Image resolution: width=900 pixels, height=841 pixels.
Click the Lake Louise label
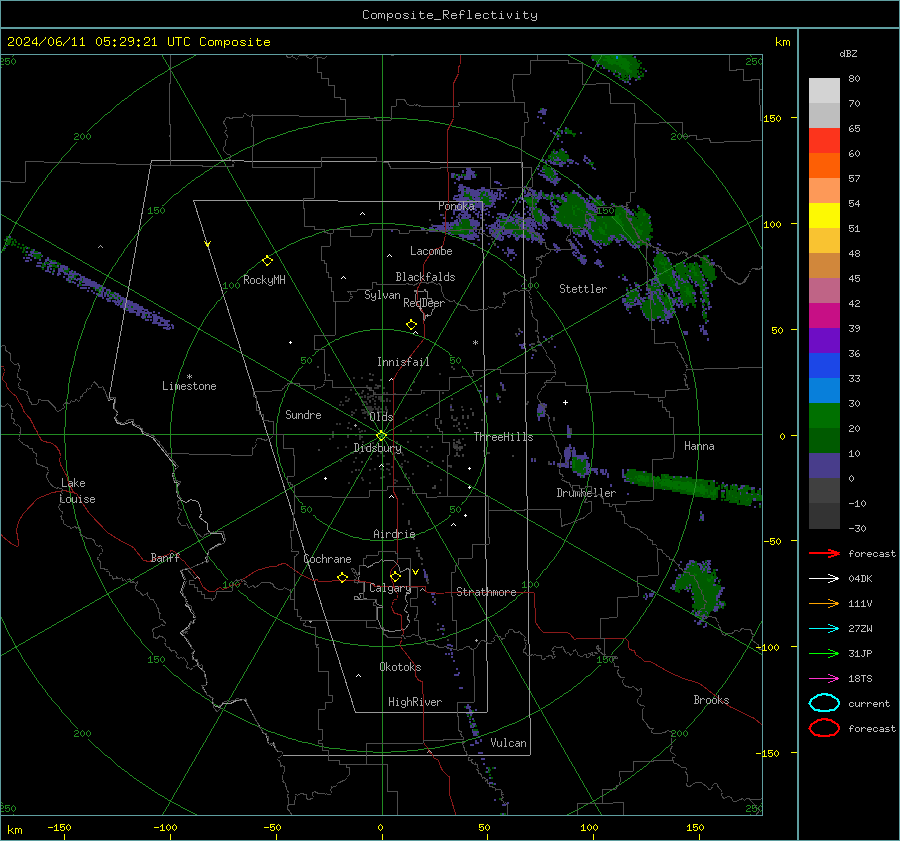click(x=77, y=491)
